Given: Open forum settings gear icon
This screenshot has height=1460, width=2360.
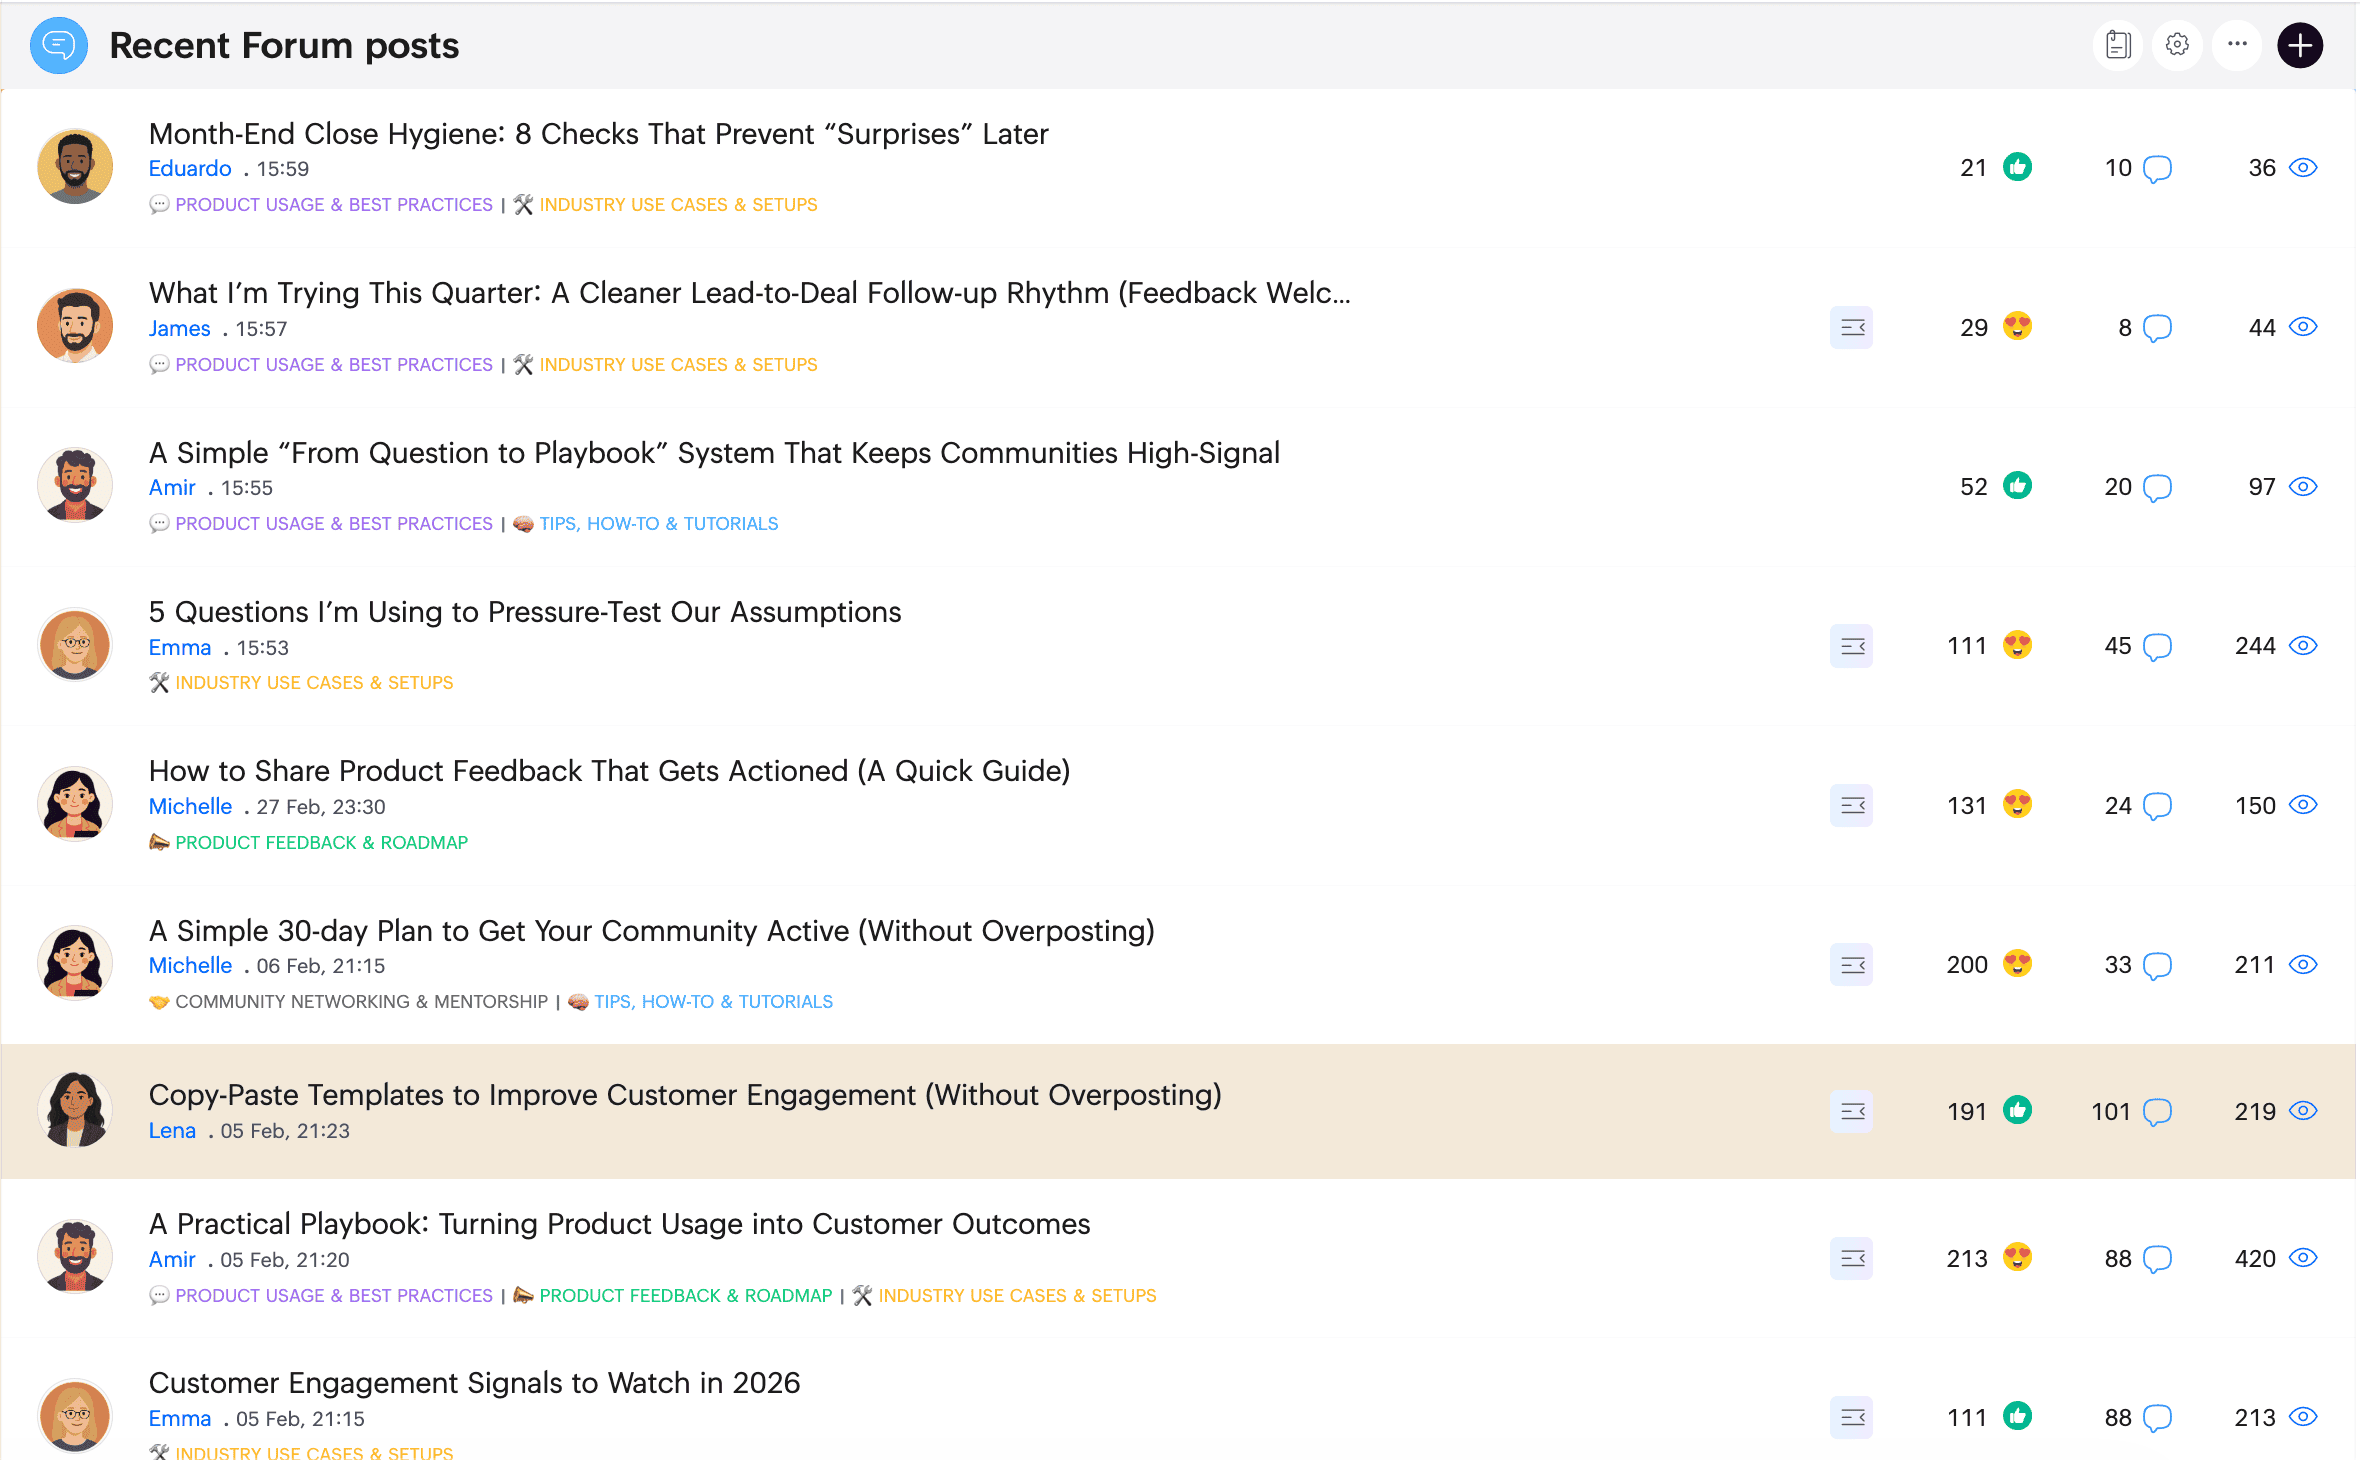Looking at the screenshot, I should [2177, 46].
